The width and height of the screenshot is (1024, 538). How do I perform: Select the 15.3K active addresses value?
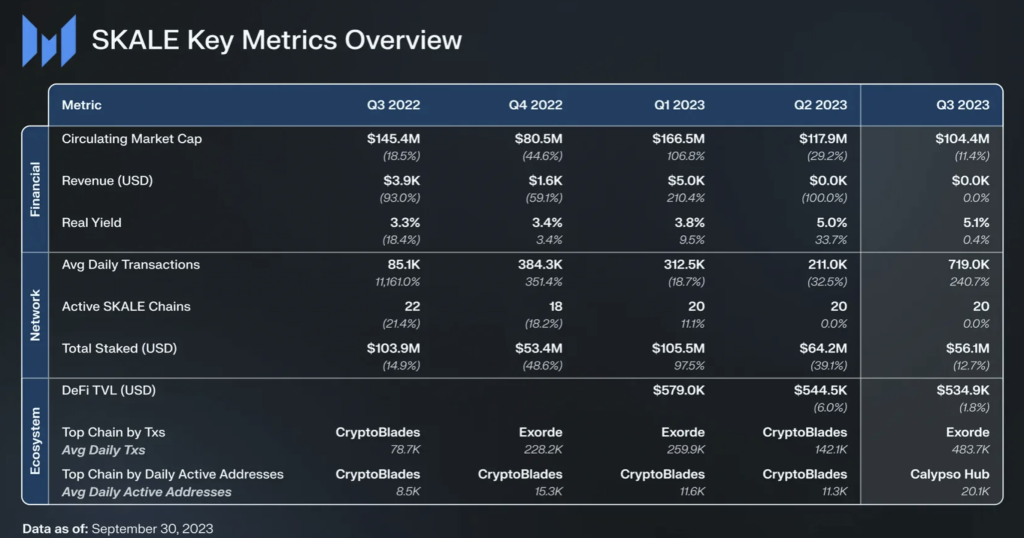point(549,492)
